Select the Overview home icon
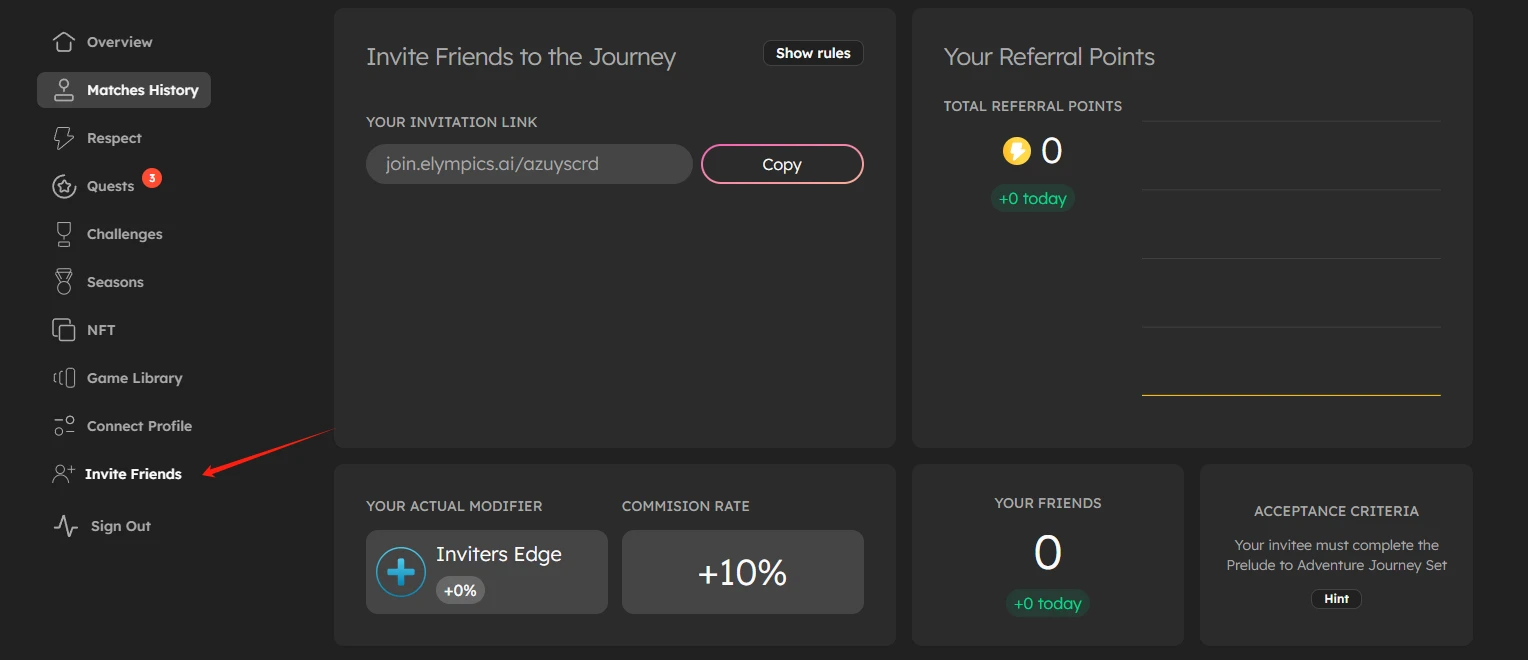This screenshot has width=1528, height=660. click(63, 41)
